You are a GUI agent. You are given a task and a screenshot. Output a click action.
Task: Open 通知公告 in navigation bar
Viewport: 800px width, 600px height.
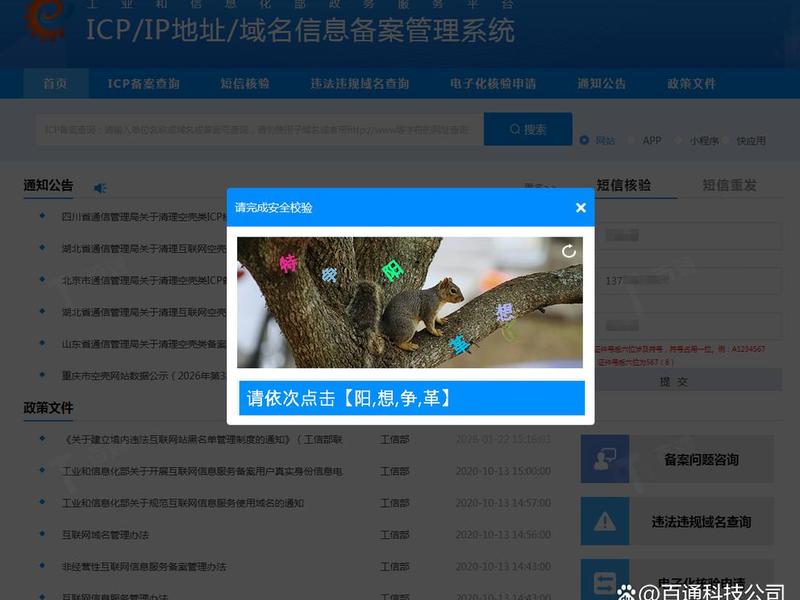click(602, 84)
